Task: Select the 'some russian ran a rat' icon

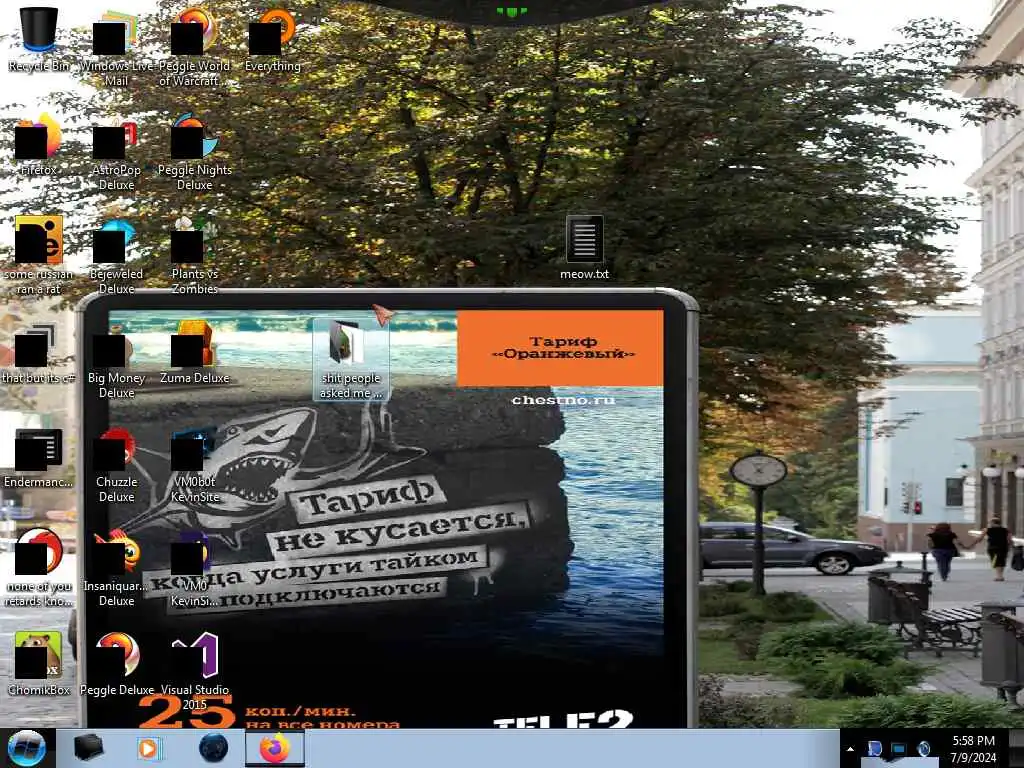Action: click(x=39, y=256)
